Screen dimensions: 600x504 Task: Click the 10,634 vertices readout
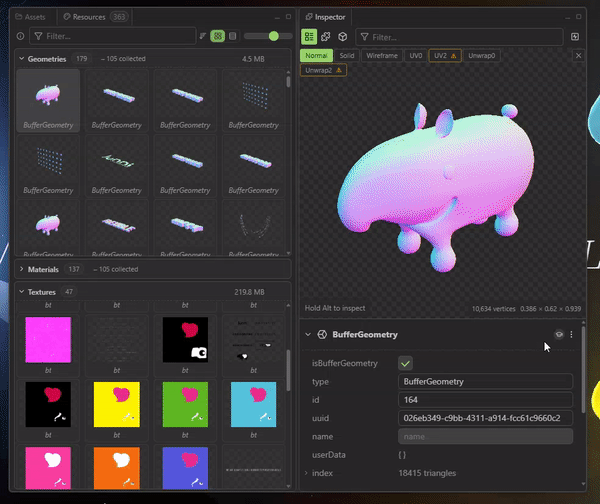(493, 308)
